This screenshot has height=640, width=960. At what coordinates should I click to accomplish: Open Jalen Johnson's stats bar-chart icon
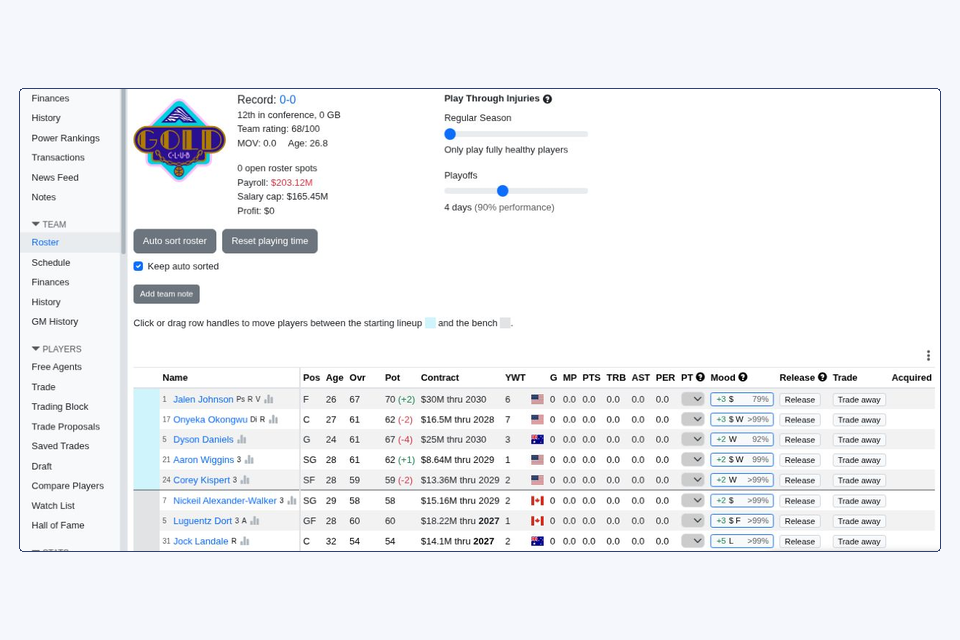269,399
